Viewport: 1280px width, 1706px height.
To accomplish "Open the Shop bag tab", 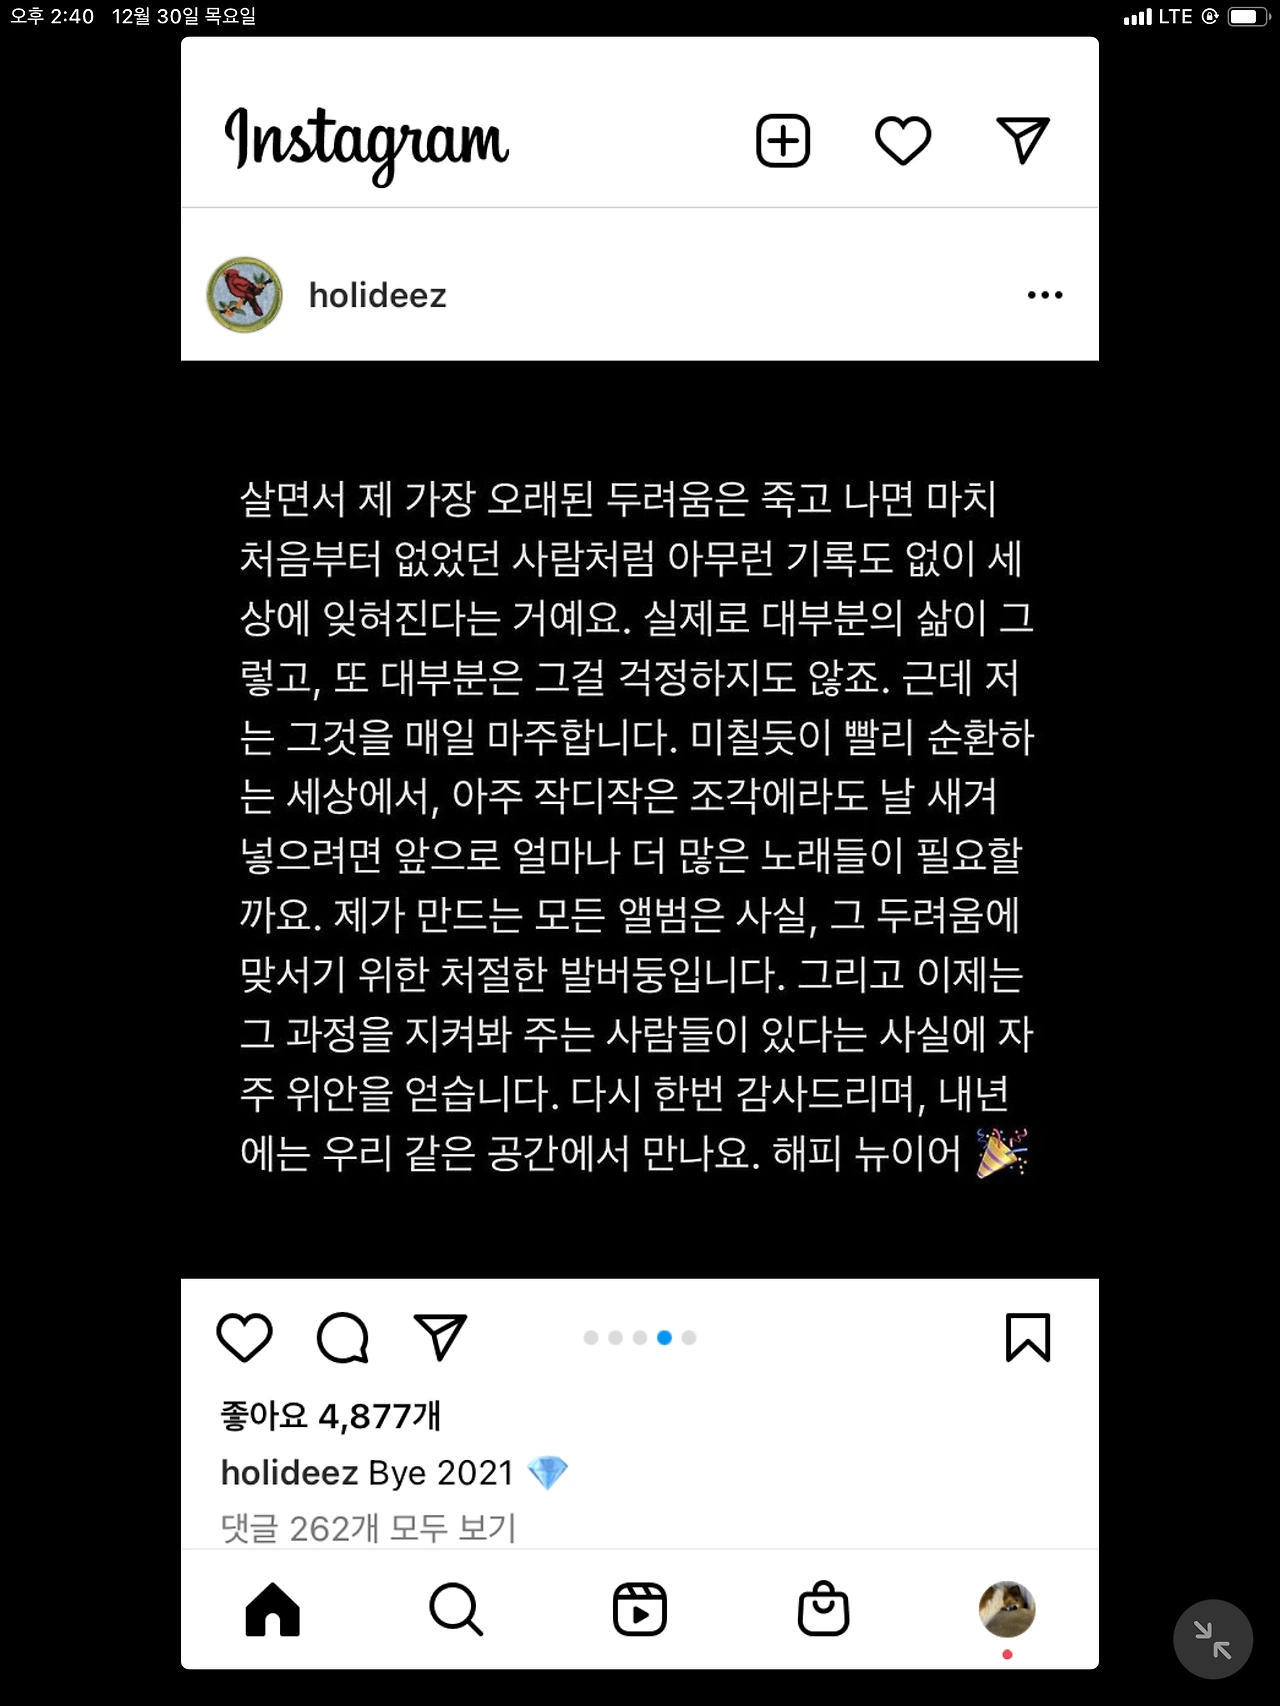I will pos(824,1609).
